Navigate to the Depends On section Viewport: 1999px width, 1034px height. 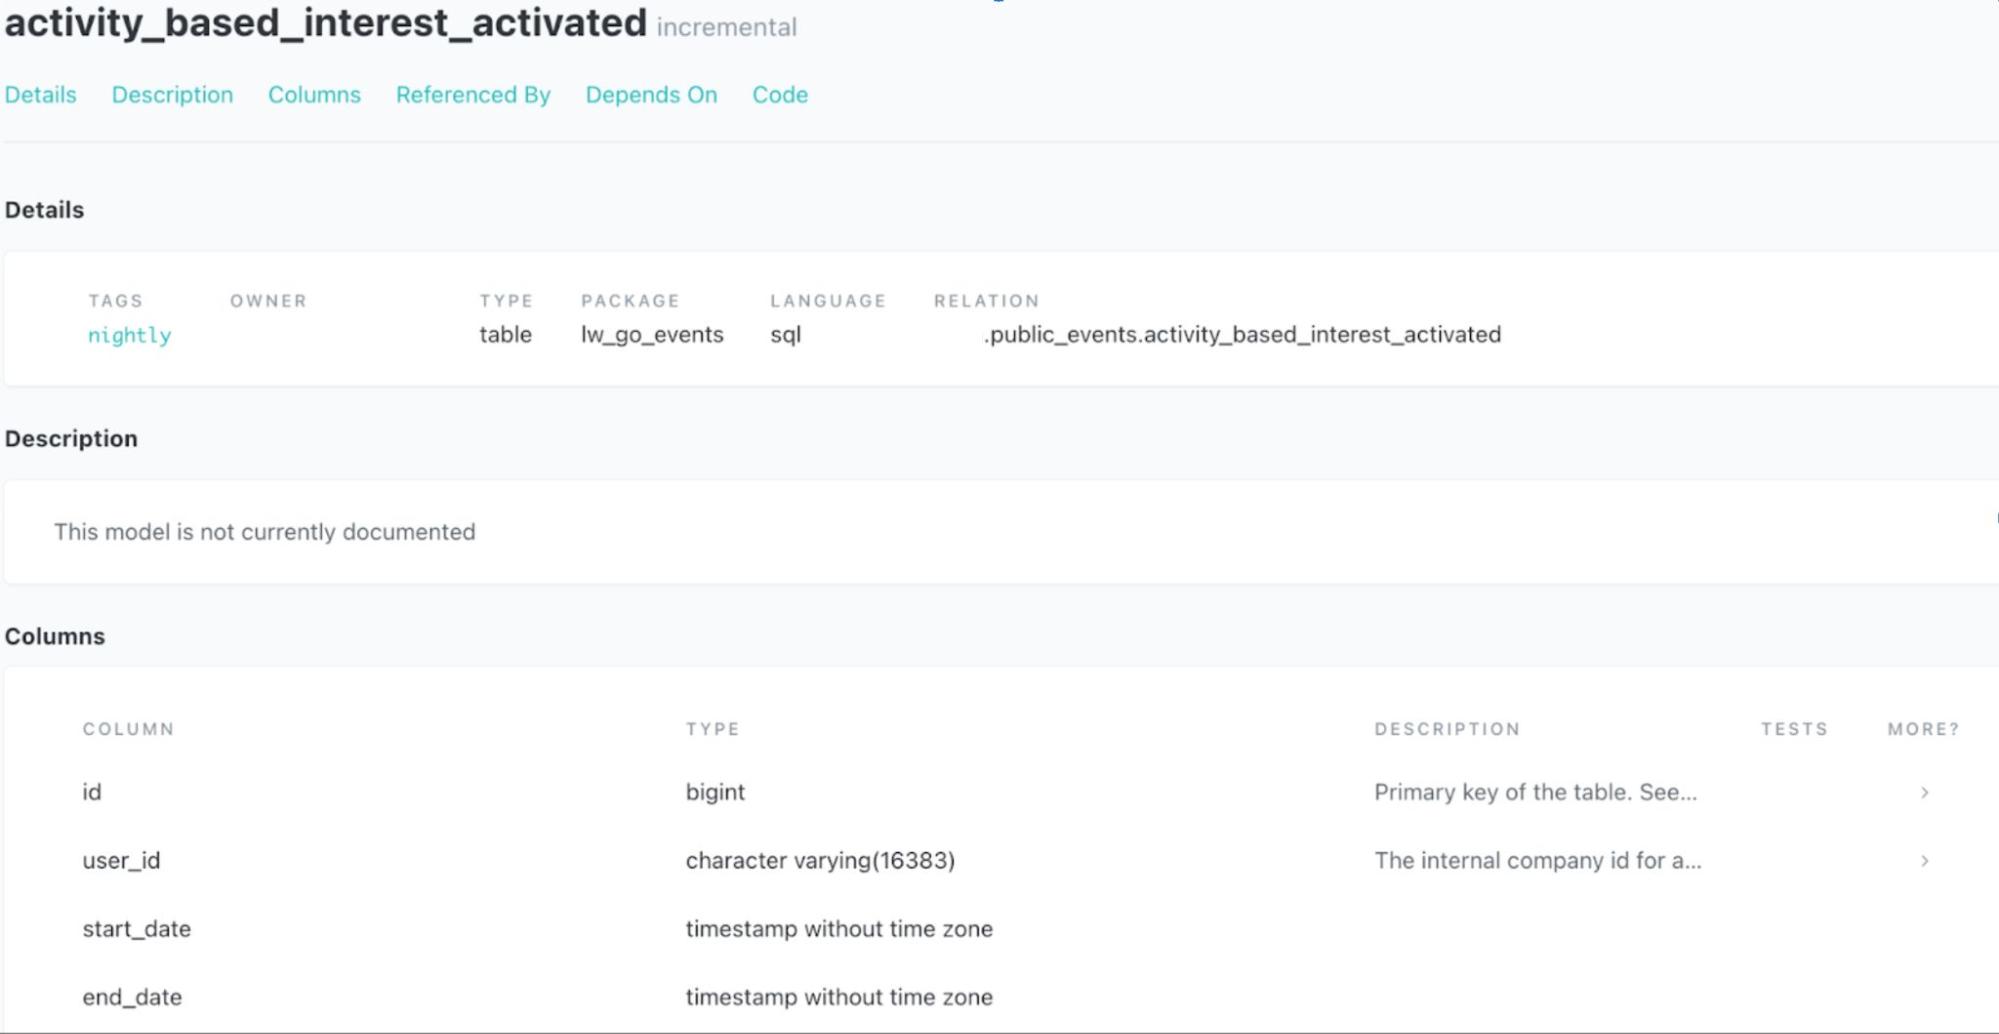(x=651, y=95)
